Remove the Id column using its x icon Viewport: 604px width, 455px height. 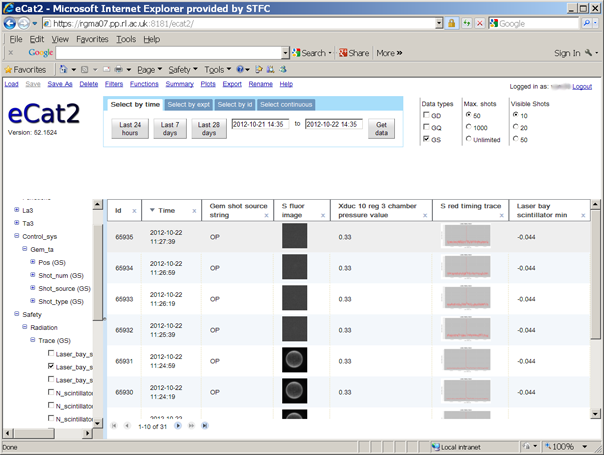(x=134, y=211)
